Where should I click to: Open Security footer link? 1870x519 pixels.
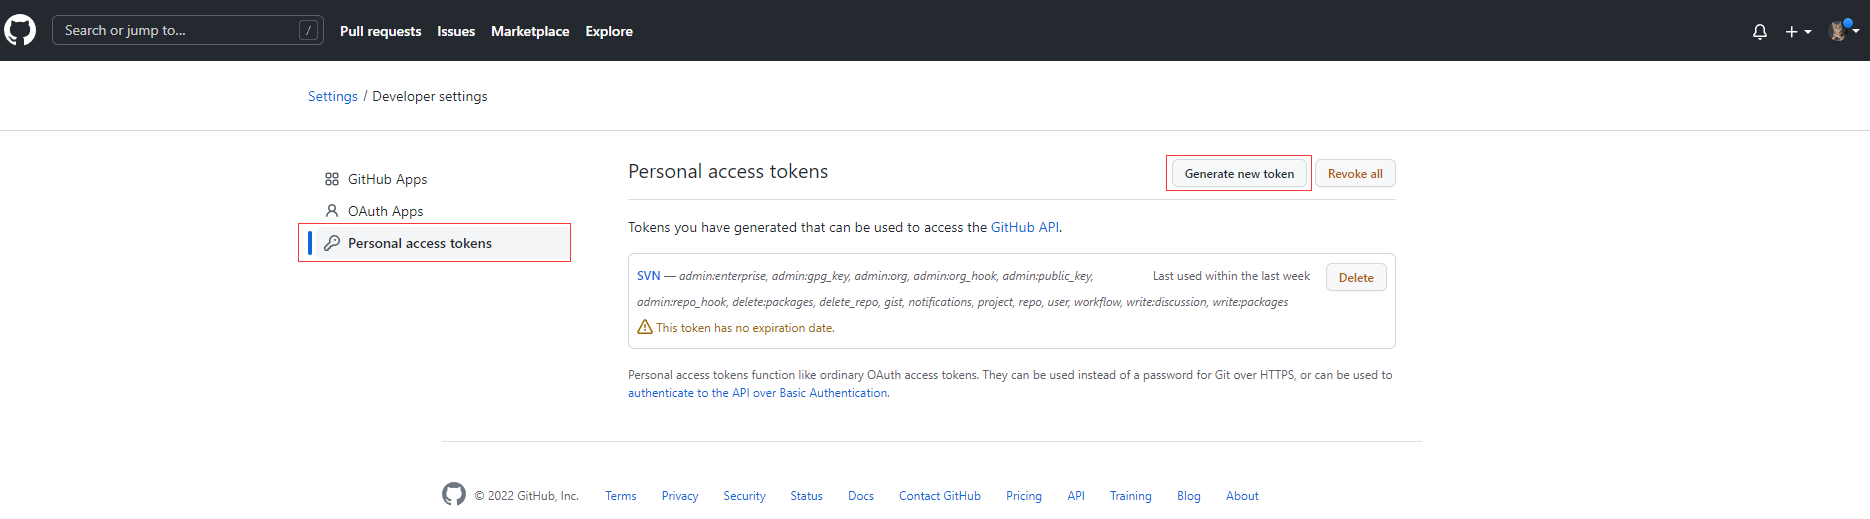click(744, 496)
